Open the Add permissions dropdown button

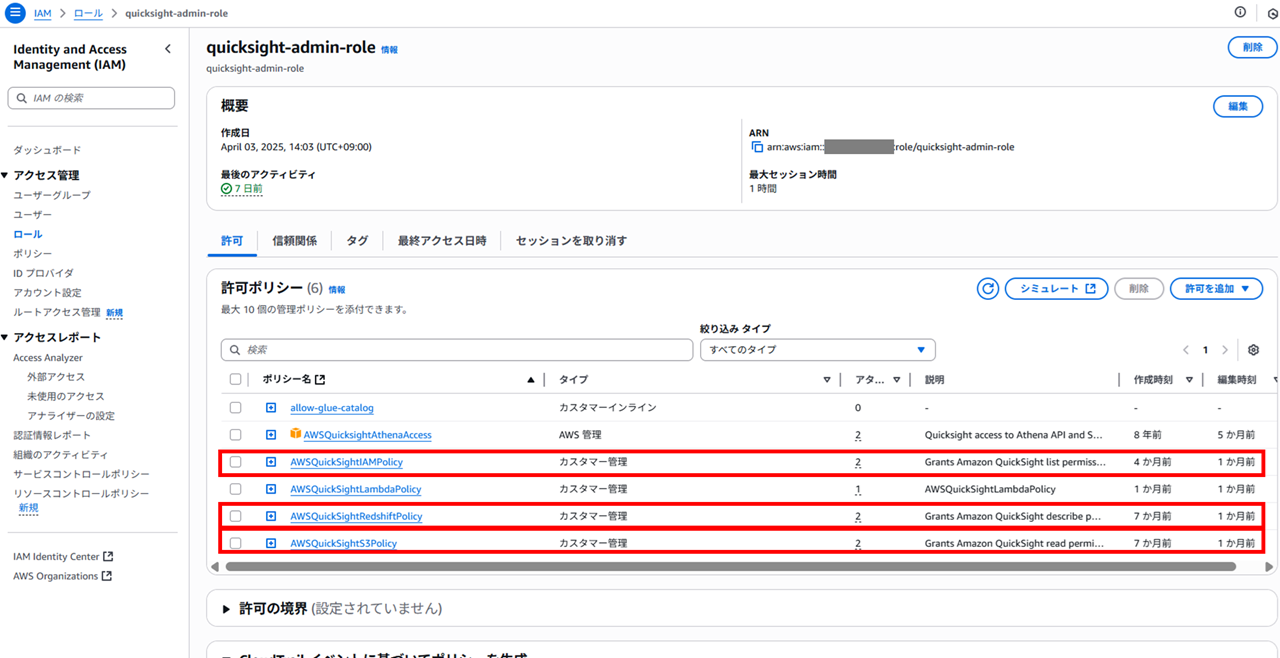tap(1216, 289)
